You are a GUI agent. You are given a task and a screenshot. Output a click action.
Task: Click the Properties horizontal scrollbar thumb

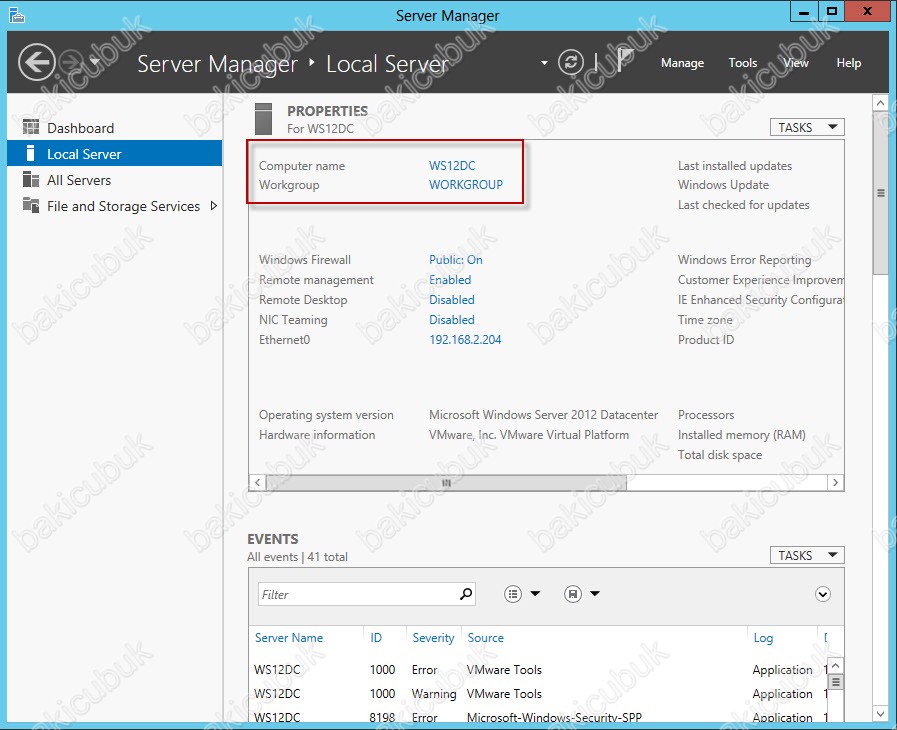446,483
